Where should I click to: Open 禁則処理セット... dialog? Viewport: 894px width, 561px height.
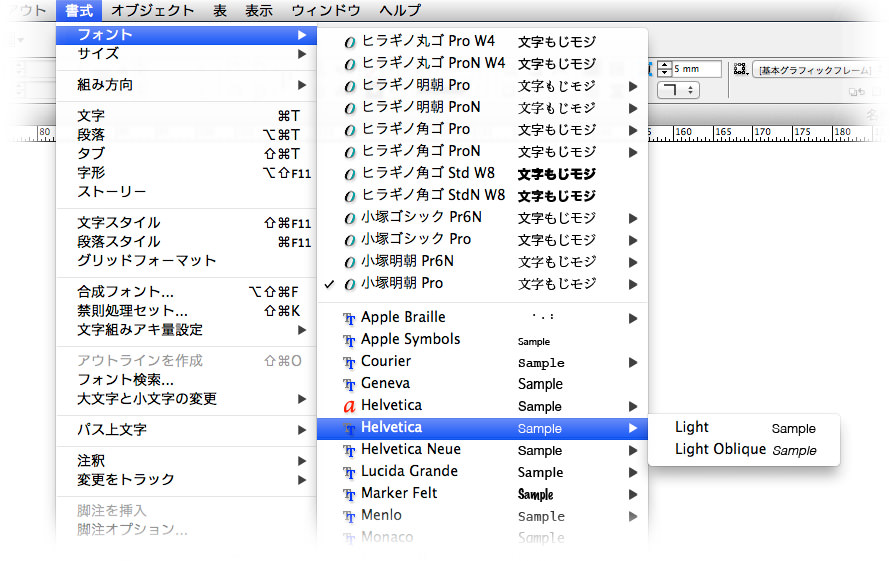[x=186, y=311]
